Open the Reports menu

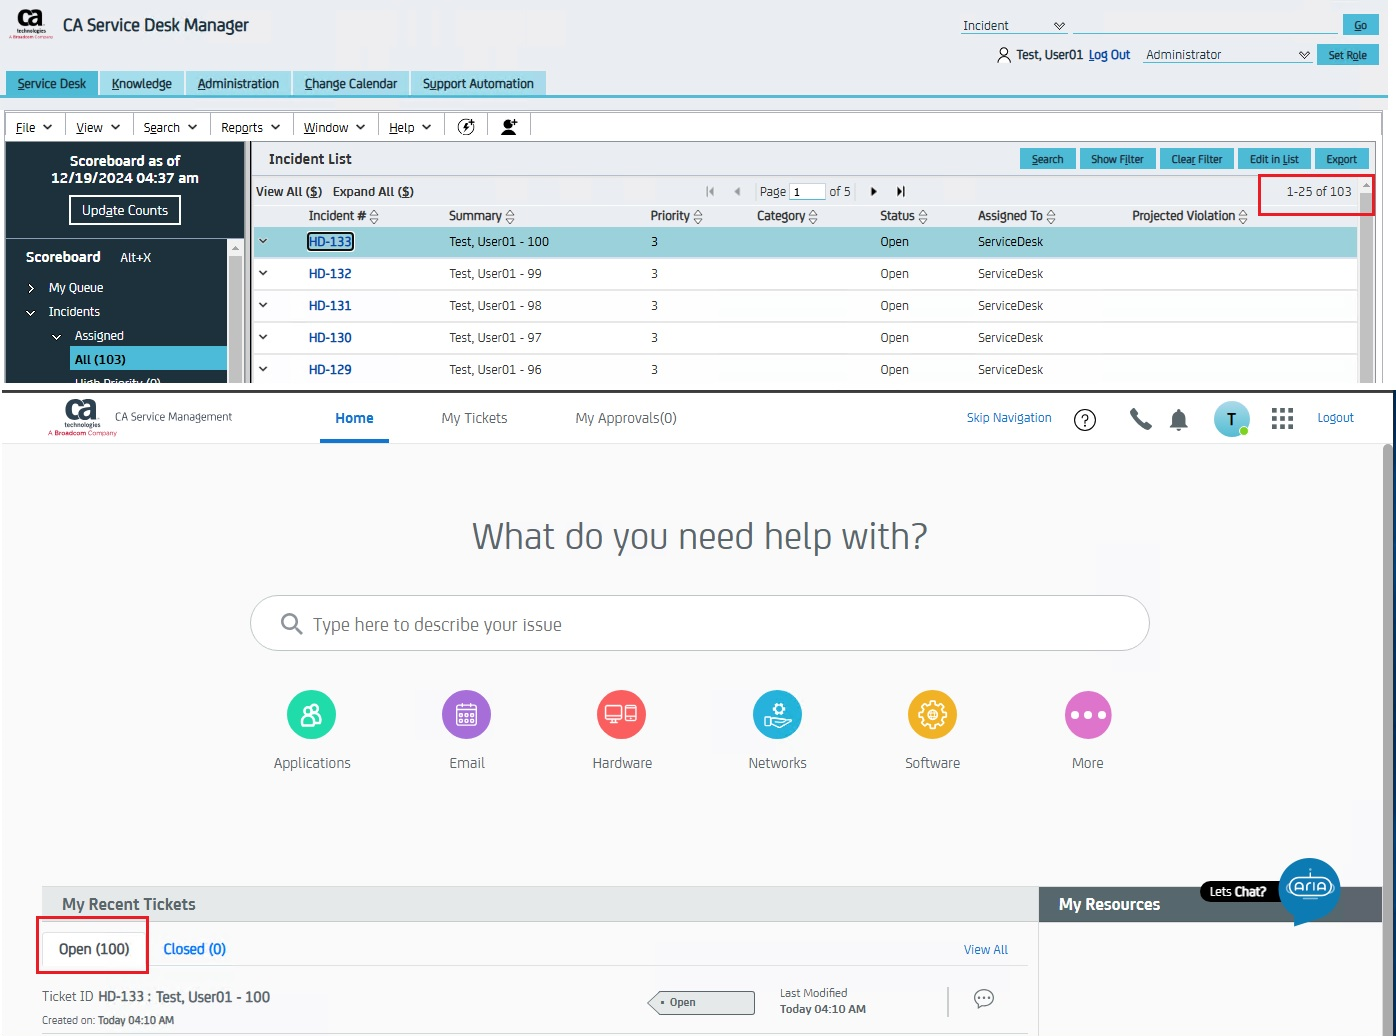click(250, 128)
